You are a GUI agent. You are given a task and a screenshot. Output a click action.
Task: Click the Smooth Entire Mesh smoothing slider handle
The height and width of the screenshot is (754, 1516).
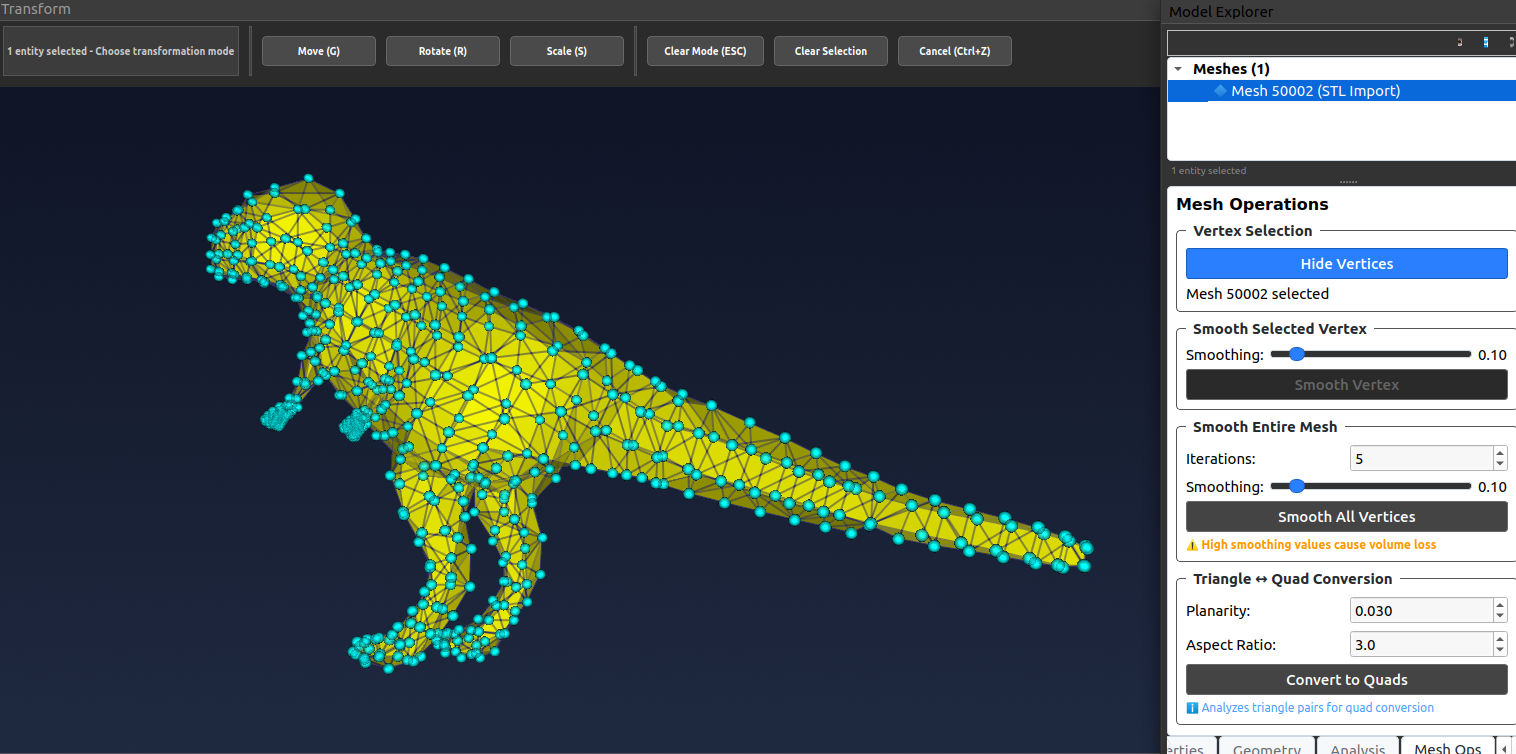tap(1297, 486)
